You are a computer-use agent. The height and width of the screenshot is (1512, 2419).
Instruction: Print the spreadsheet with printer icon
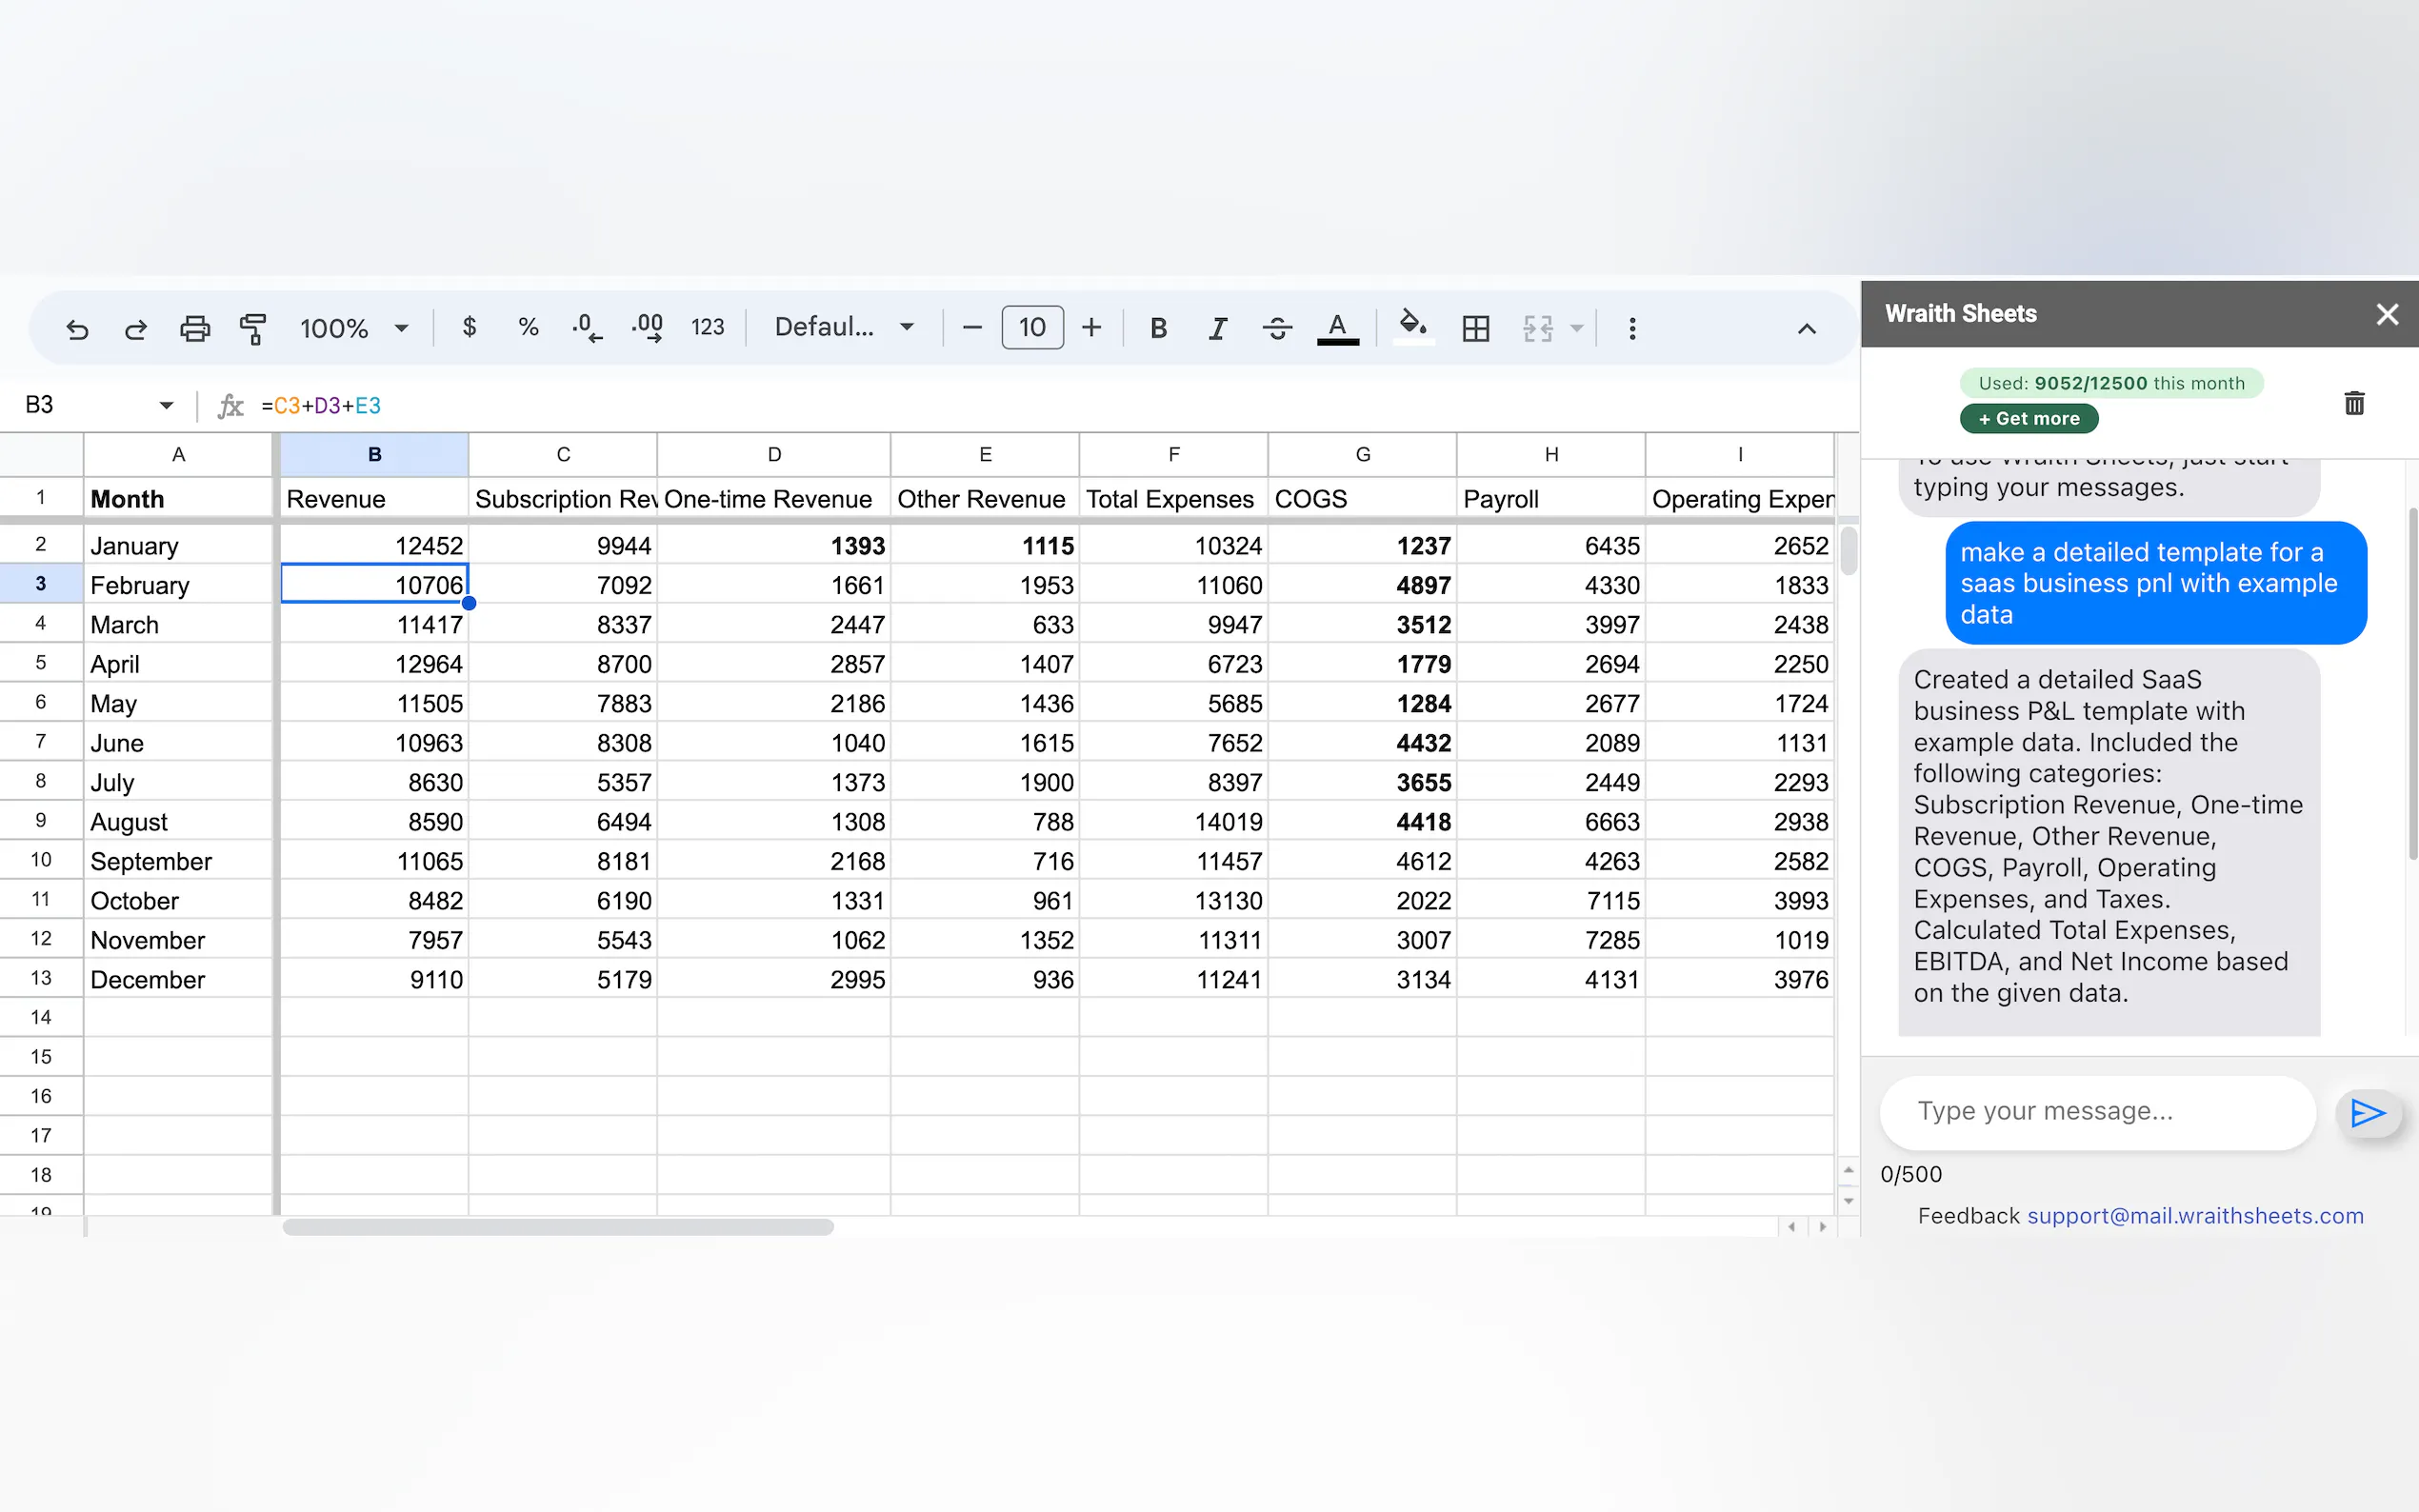point(194,328)
